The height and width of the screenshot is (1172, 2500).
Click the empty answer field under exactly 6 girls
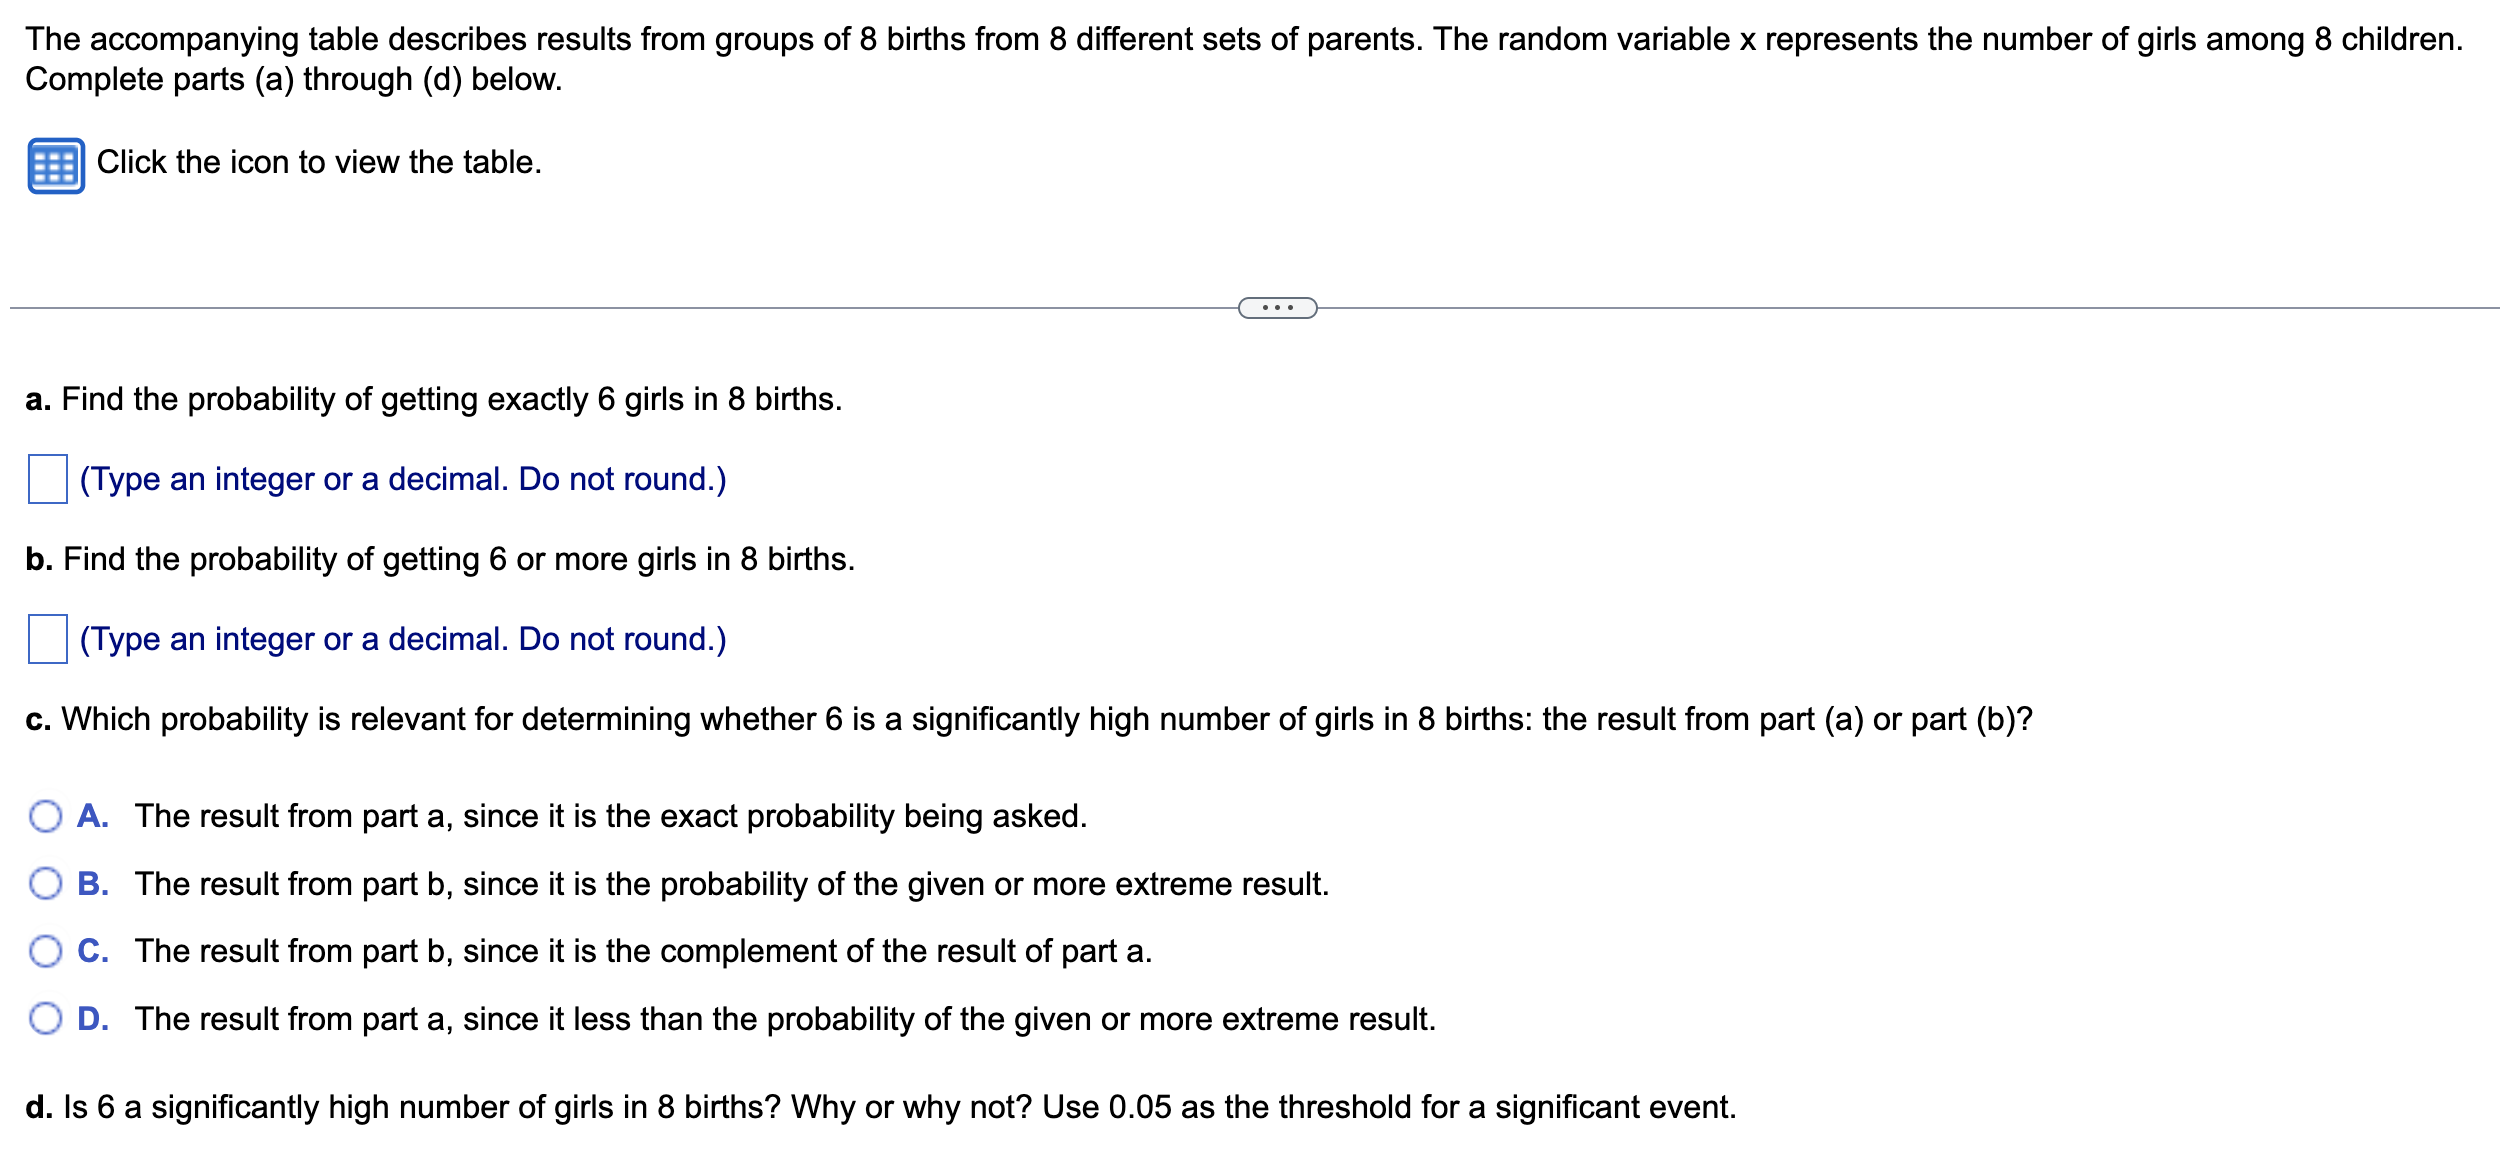[48, 478]
